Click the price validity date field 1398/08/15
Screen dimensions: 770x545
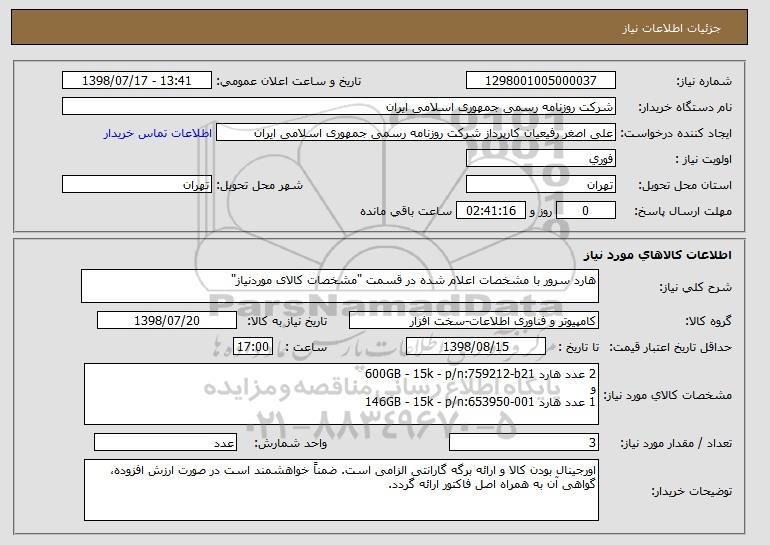pyautogui.click(x=476, y=347)
